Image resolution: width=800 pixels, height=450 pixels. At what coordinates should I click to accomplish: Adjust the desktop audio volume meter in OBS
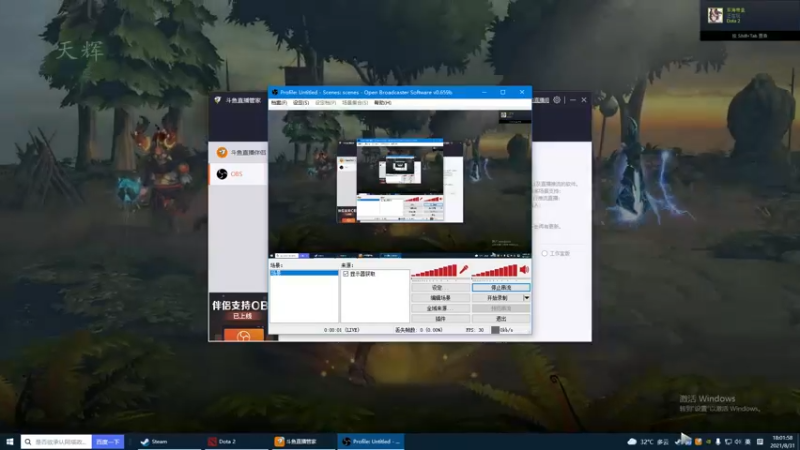tap(494, 271)
